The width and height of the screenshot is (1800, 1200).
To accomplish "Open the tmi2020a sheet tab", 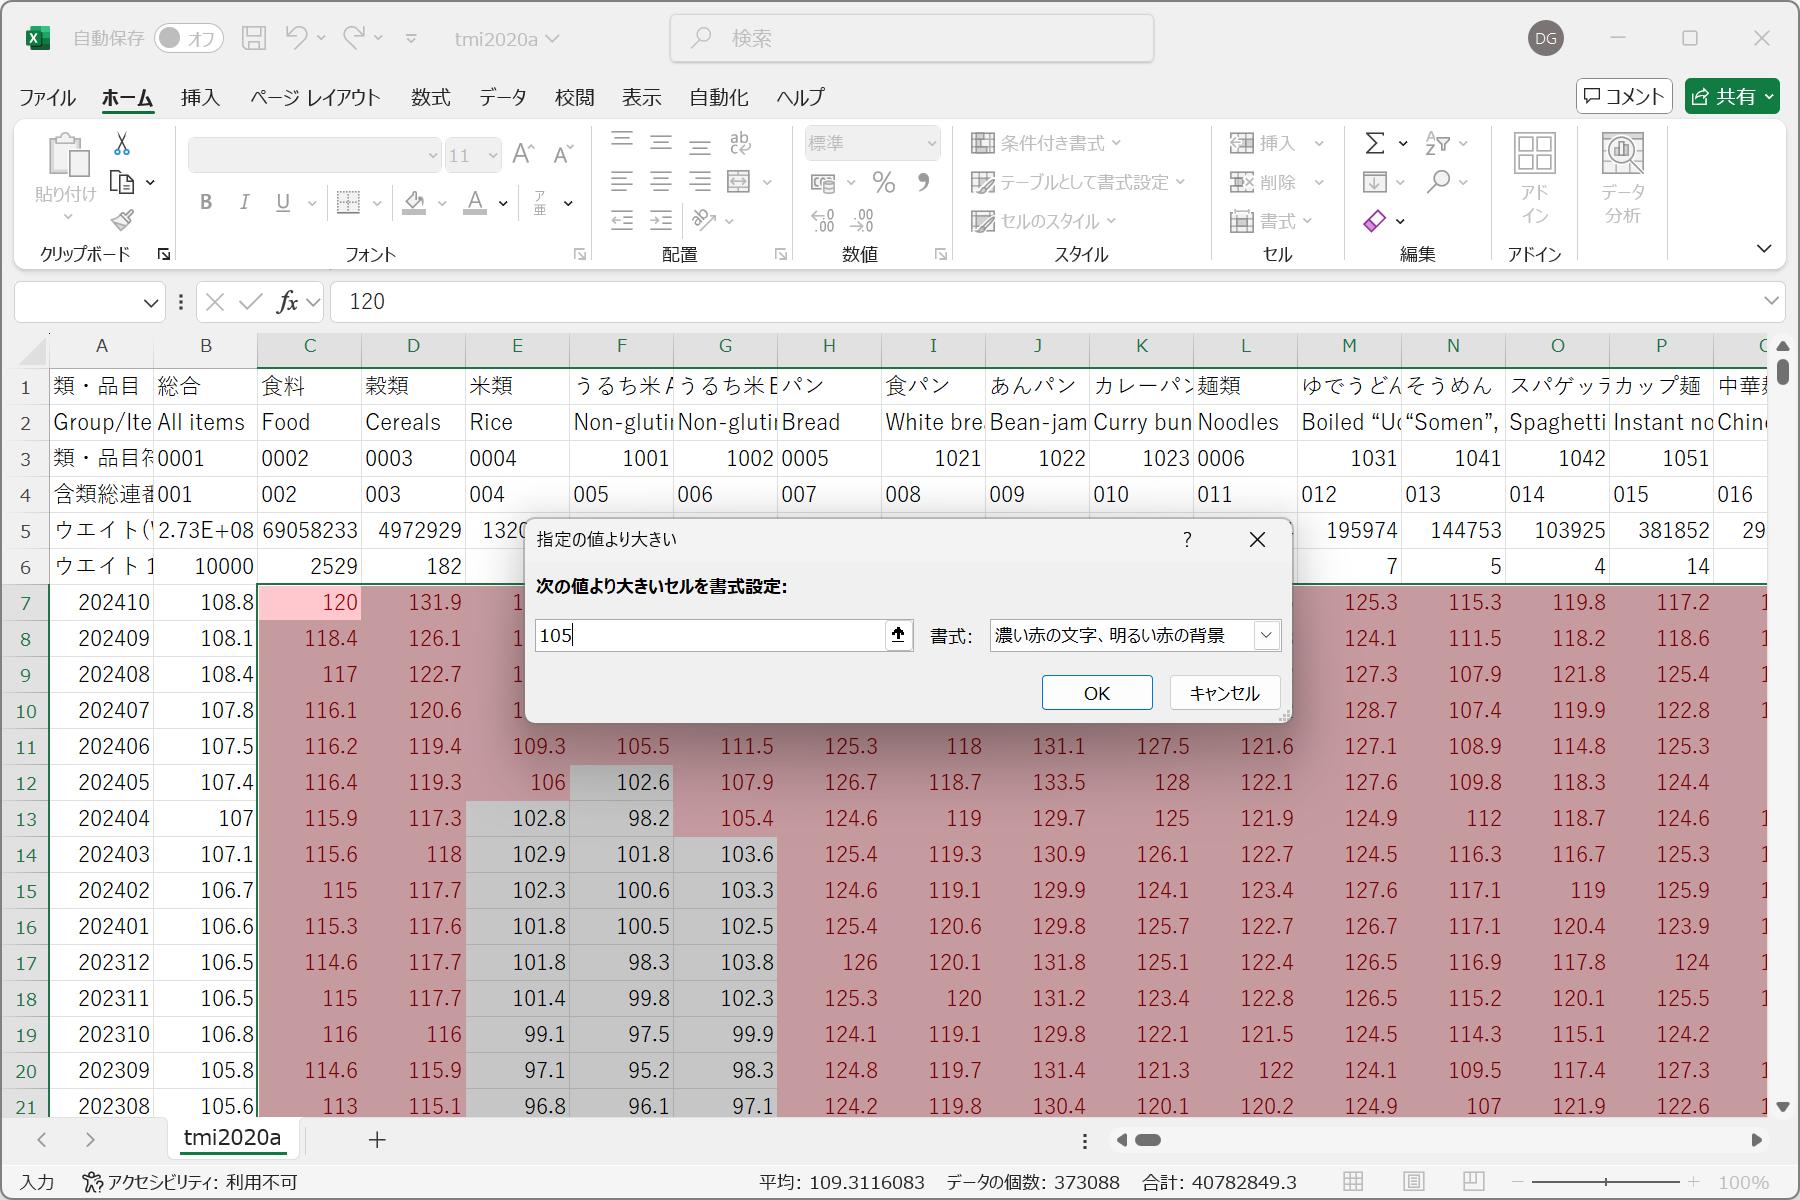I will [232, 1138].
